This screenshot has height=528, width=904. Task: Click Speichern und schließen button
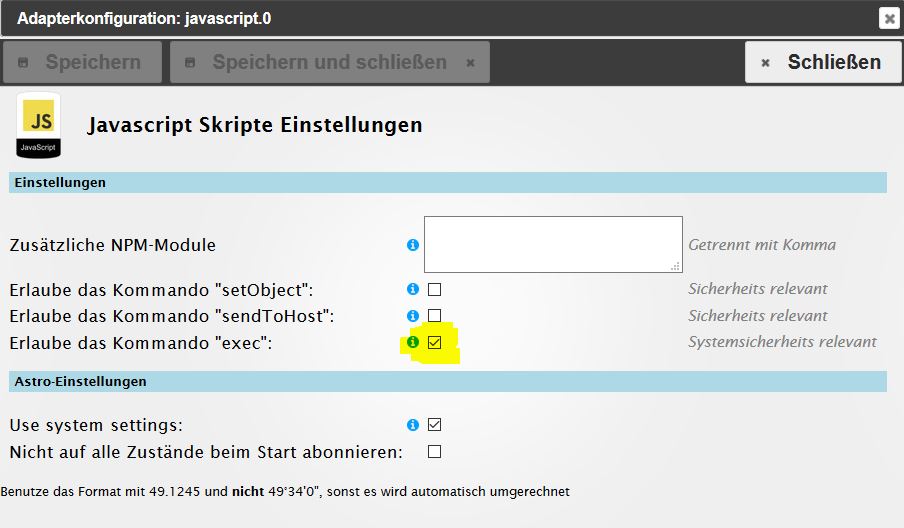point(330,62)
